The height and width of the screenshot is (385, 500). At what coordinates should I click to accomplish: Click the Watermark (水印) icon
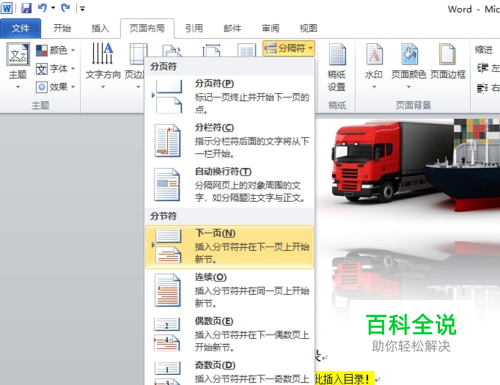tap(374, 54)
